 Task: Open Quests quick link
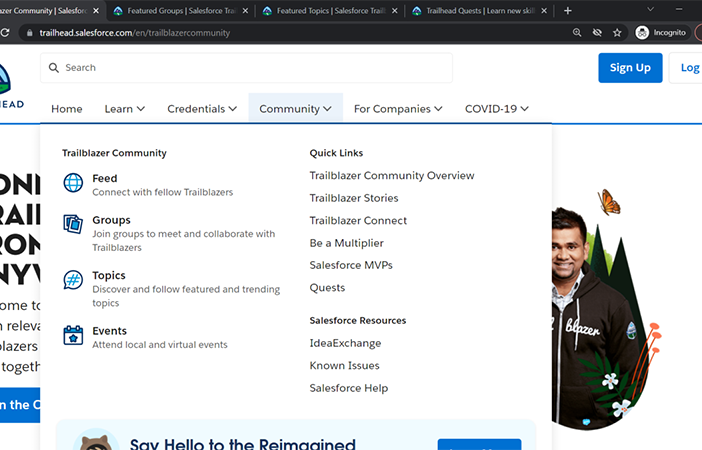point(327,287)
